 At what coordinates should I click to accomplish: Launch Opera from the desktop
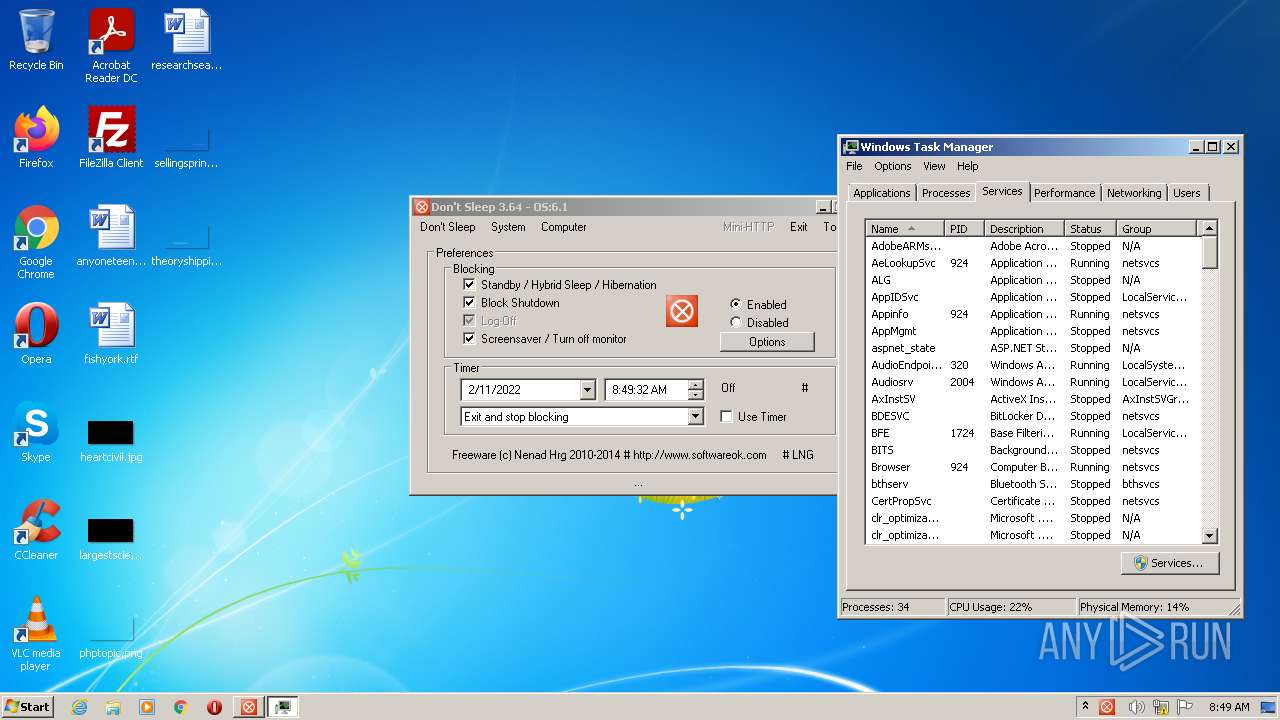pos(36,333)
